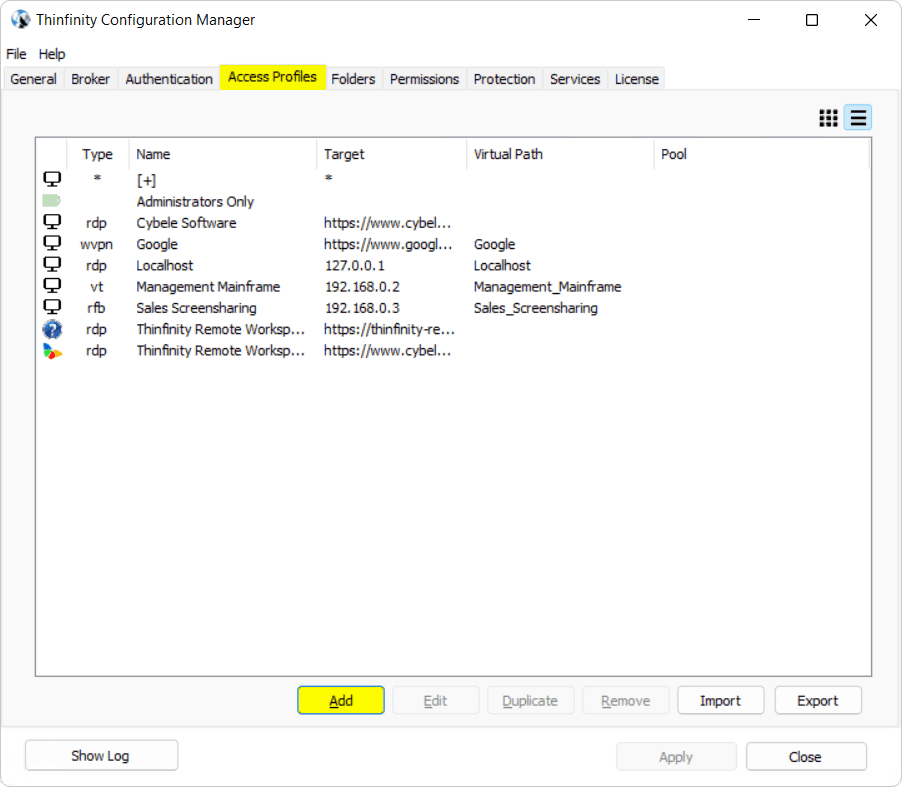Click the wvpn type cell
This screenshot has height=787, width=902.
tap(97, 244)
